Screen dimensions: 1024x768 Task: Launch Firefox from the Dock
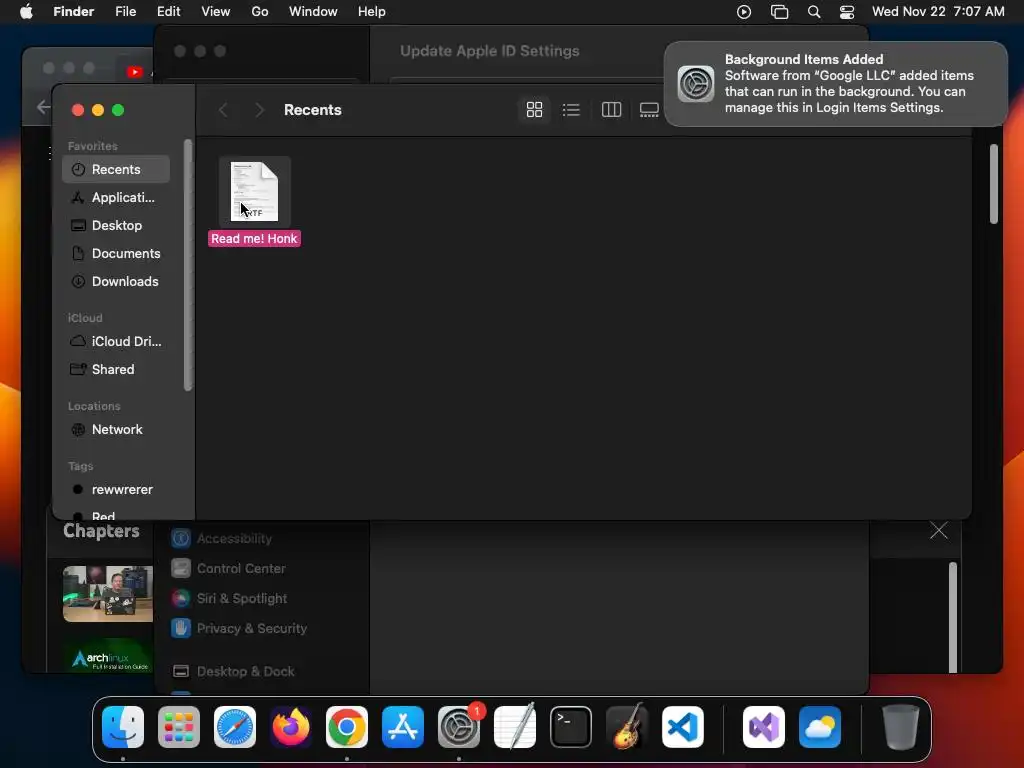[291, 727]
